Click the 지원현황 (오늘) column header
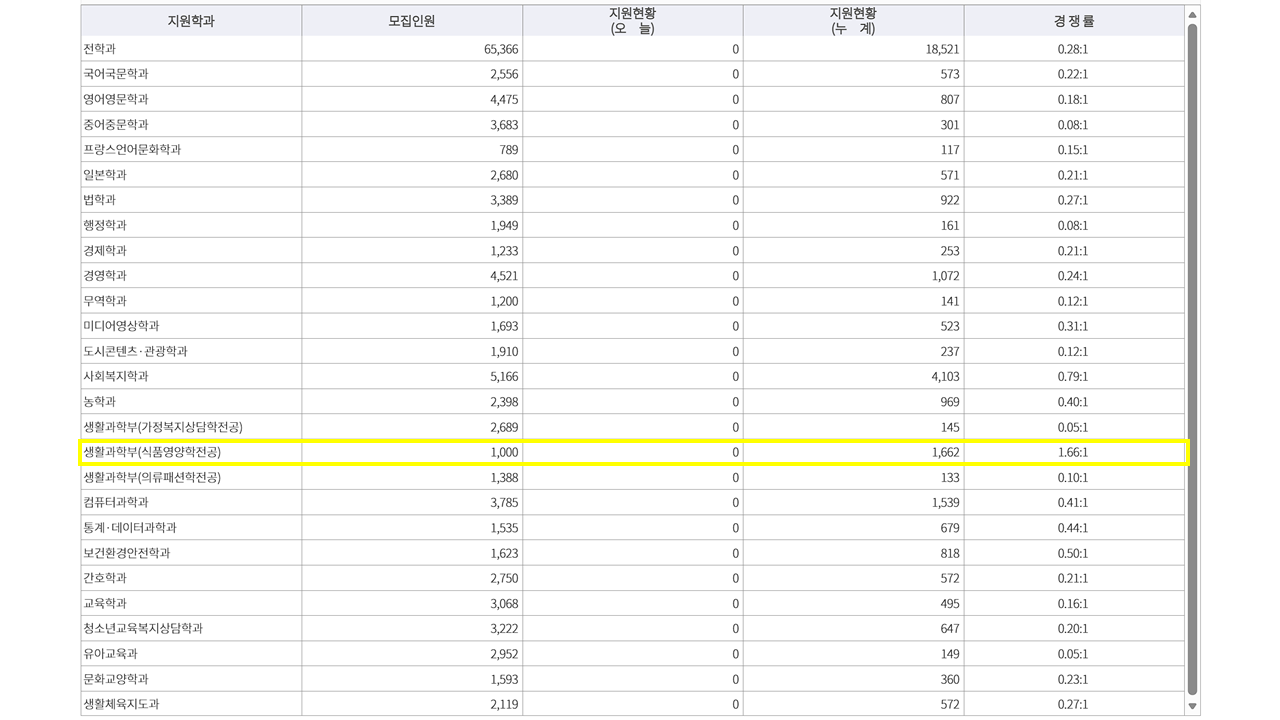Screen dimensions: 1280x720 coord(633,21)
